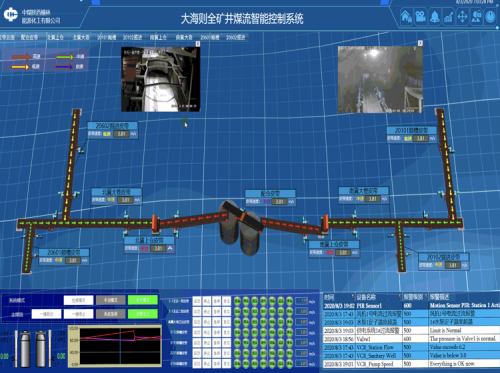The width and height of the screenshot is (500, 373).
Task: Open the 时间 column filter dropdown
Action: (x=352, y=297)
